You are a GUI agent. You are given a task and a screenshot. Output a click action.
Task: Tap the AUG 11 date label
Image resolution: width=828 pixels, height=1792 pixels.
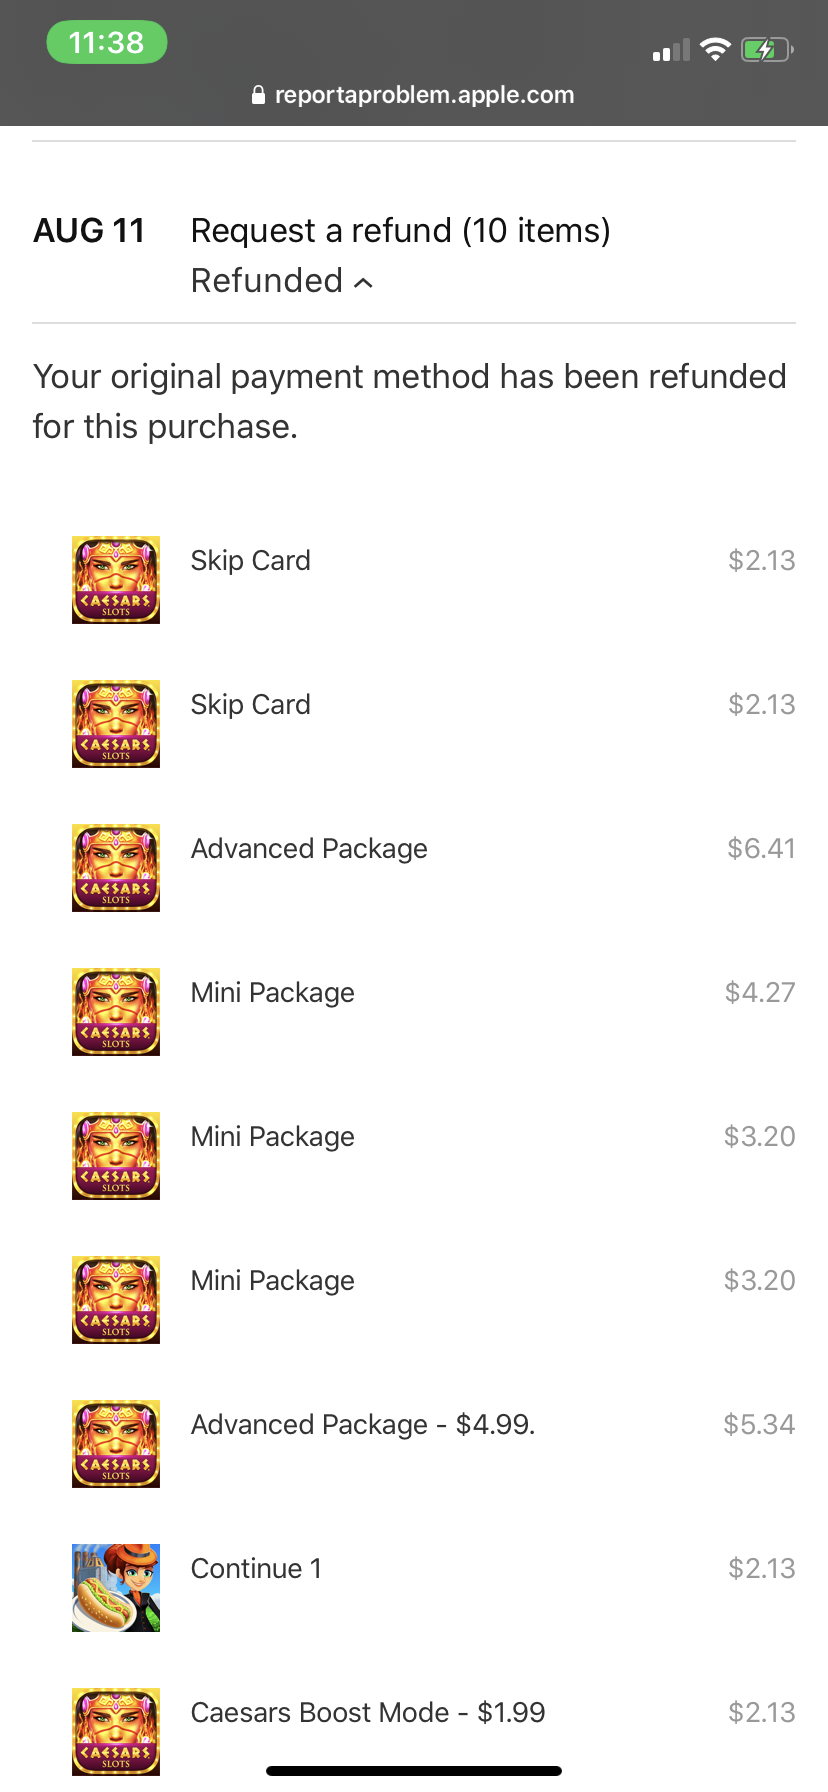[90, 231]
